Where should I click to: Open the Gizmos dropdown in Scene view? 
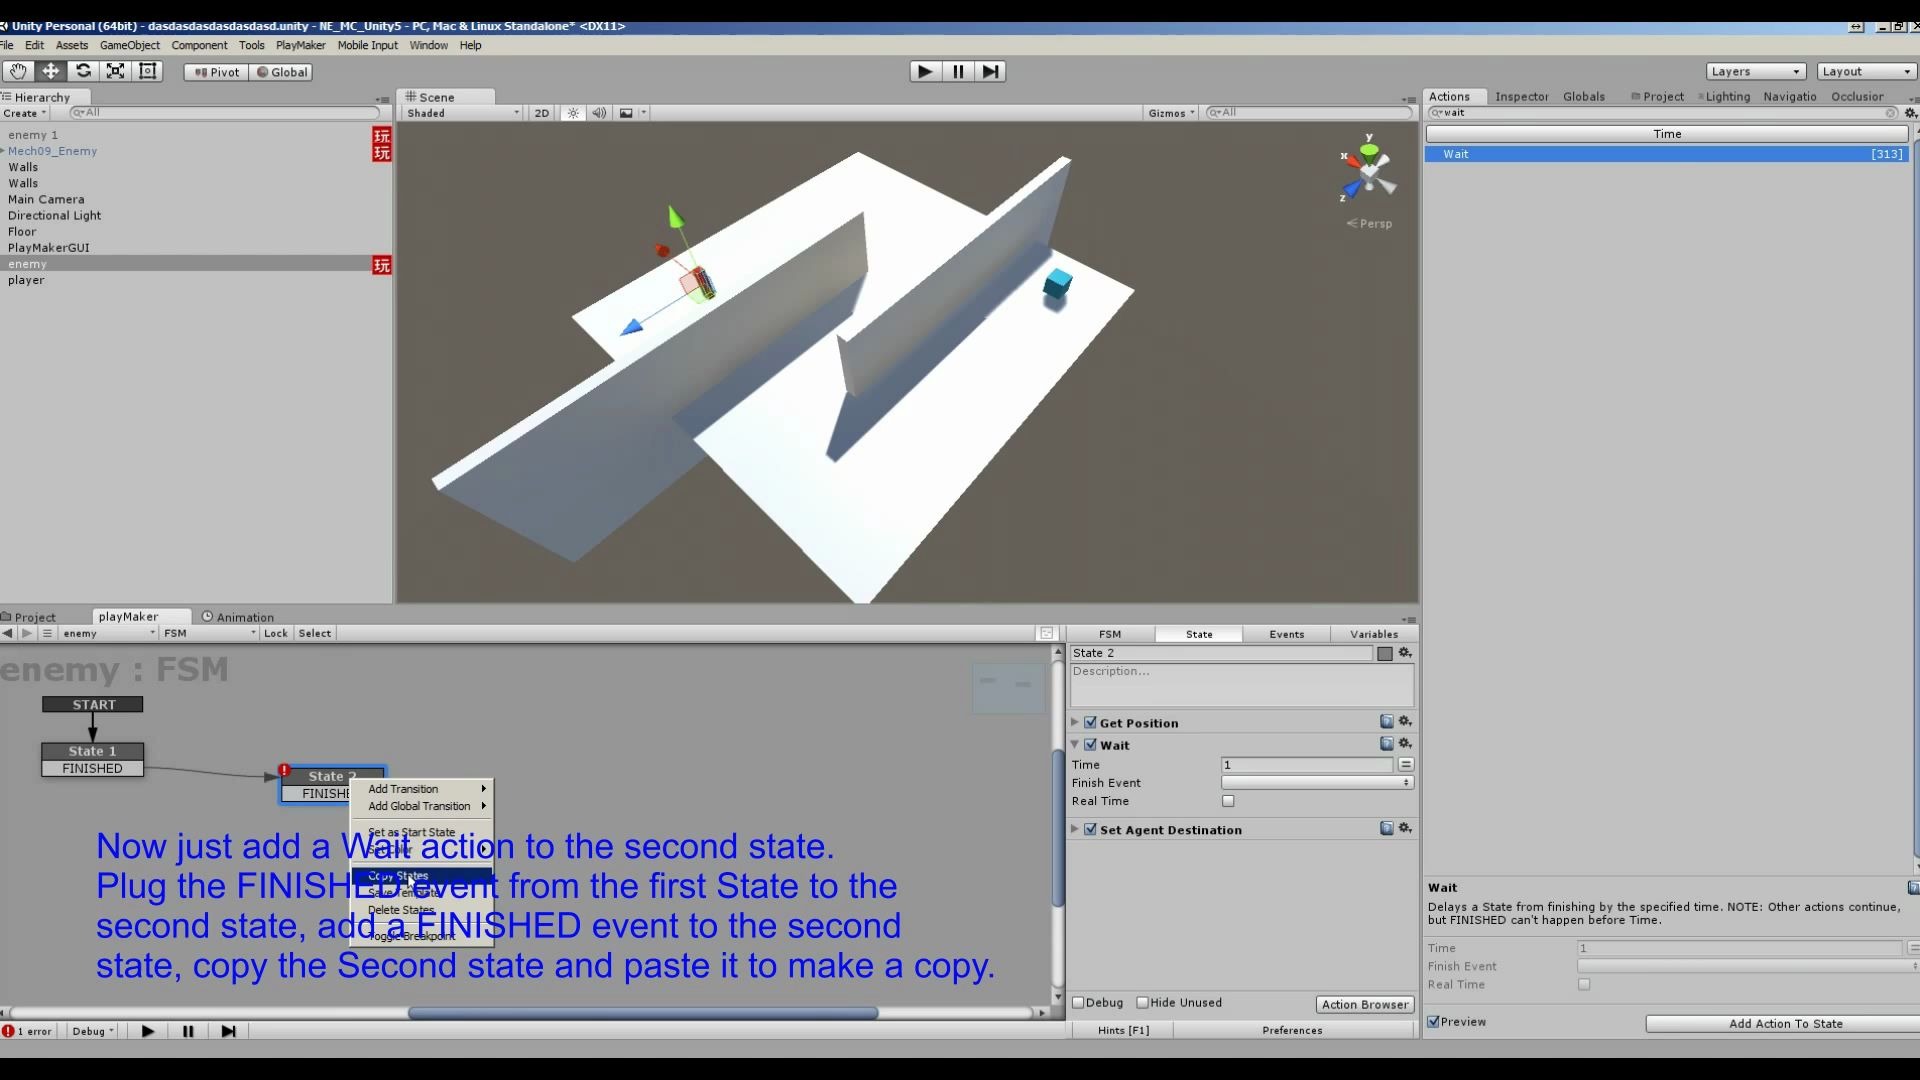coord(1170,113)
